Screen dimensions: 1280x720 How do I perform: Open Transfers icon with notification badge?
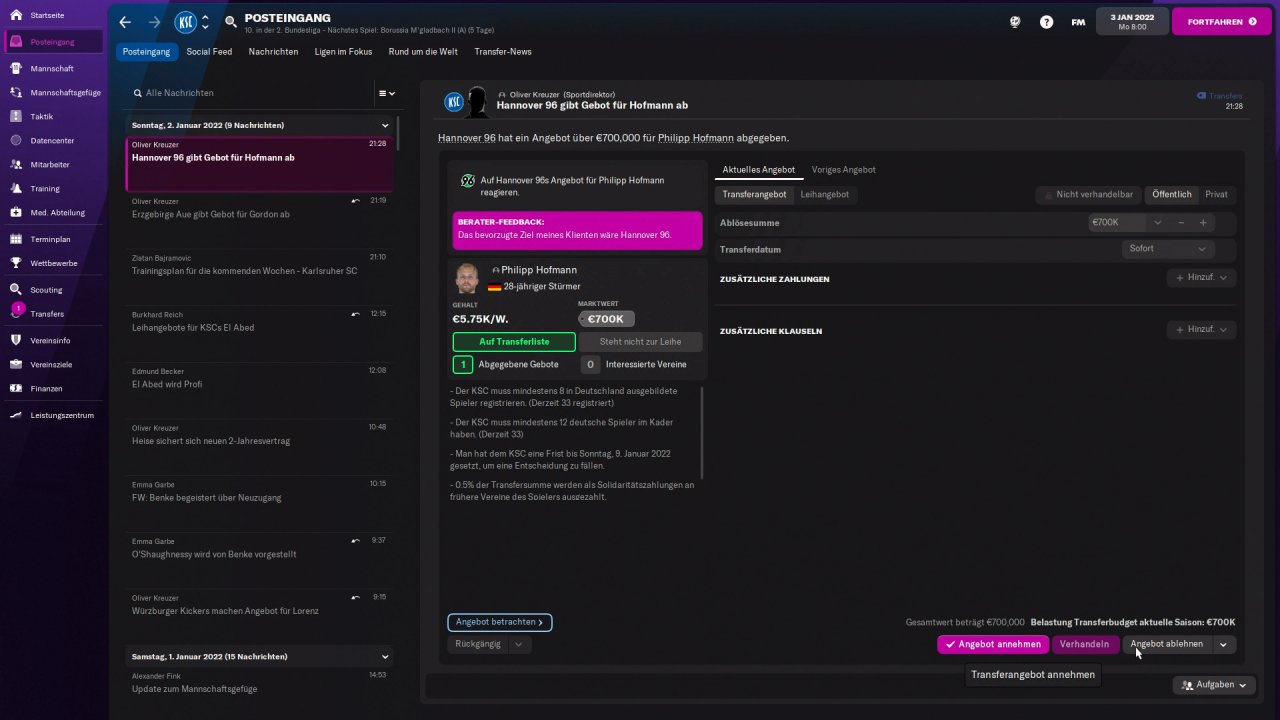pos(16,313)
